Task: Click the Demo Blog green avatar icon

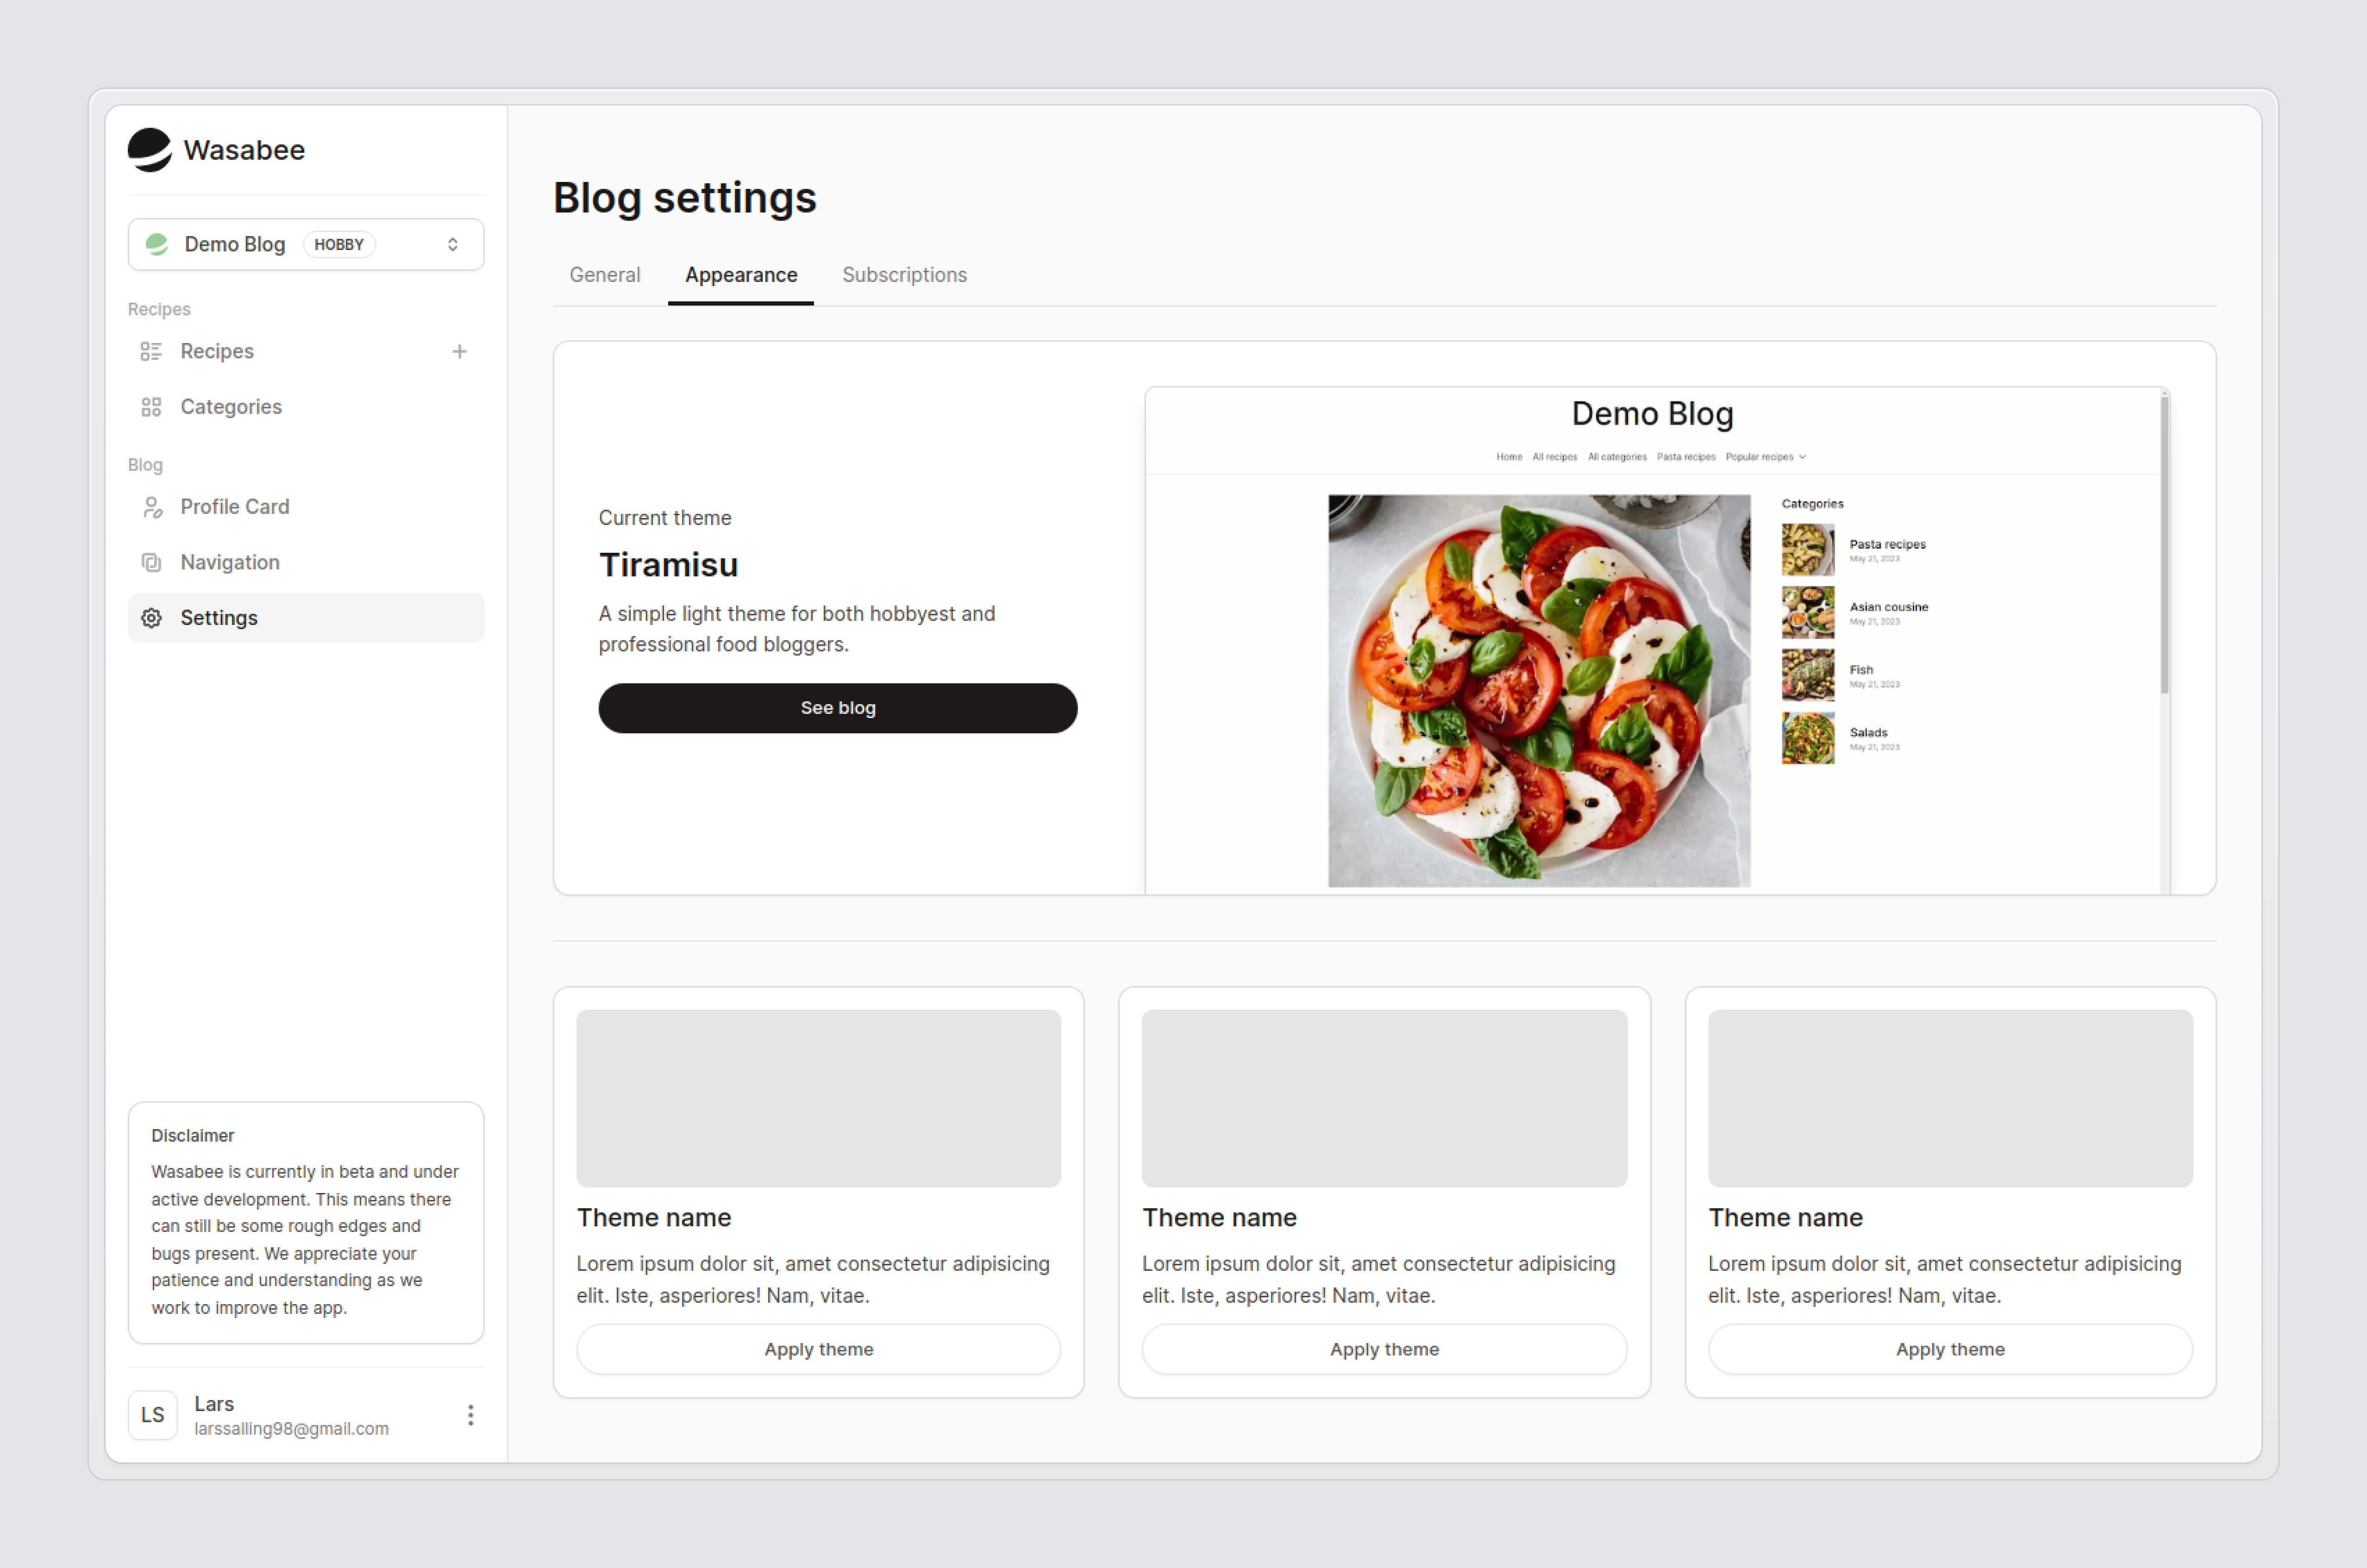Action: tap(158, 243)
